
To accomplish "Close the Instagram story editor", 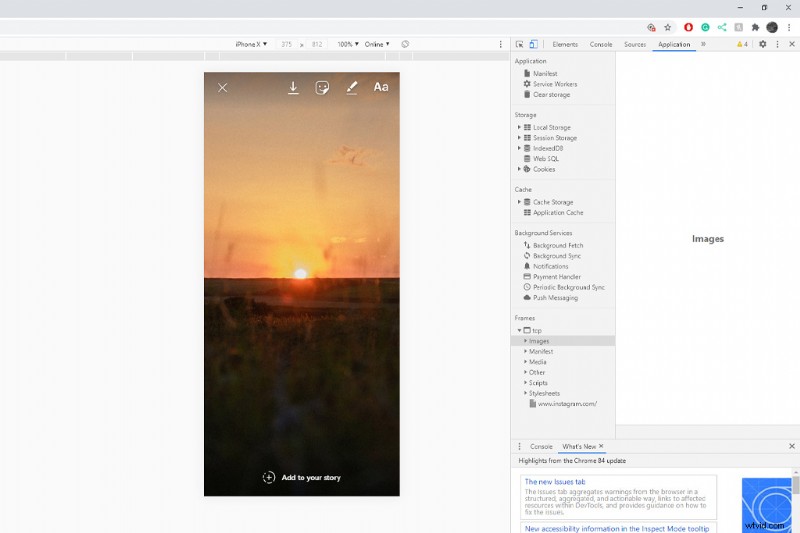I will point(222,88).
